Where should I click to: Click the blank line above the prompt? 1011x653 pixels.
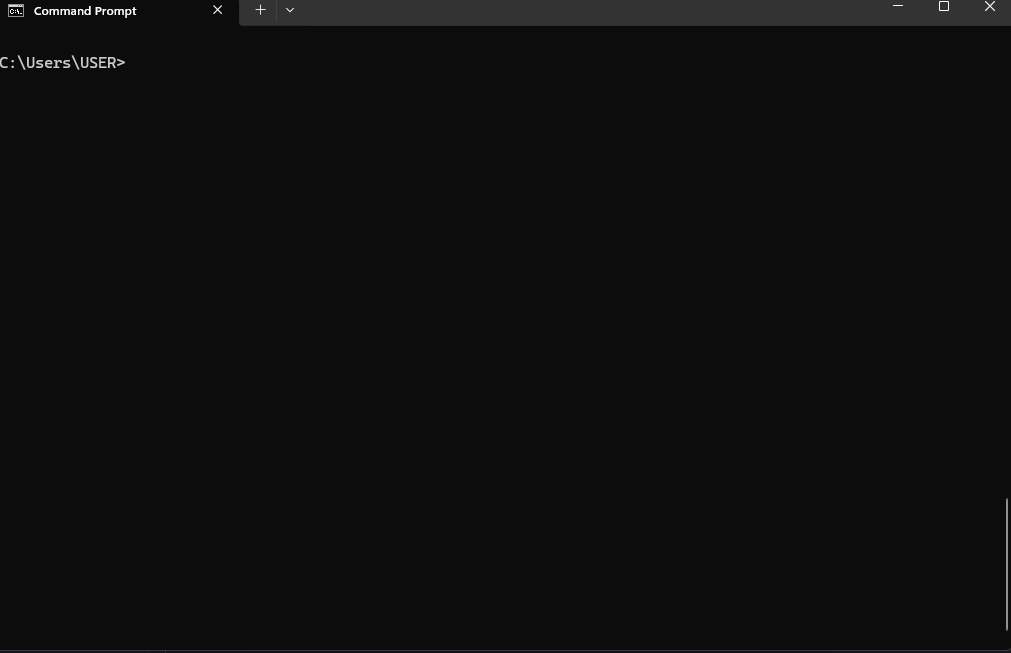click(x=503, y=40)
